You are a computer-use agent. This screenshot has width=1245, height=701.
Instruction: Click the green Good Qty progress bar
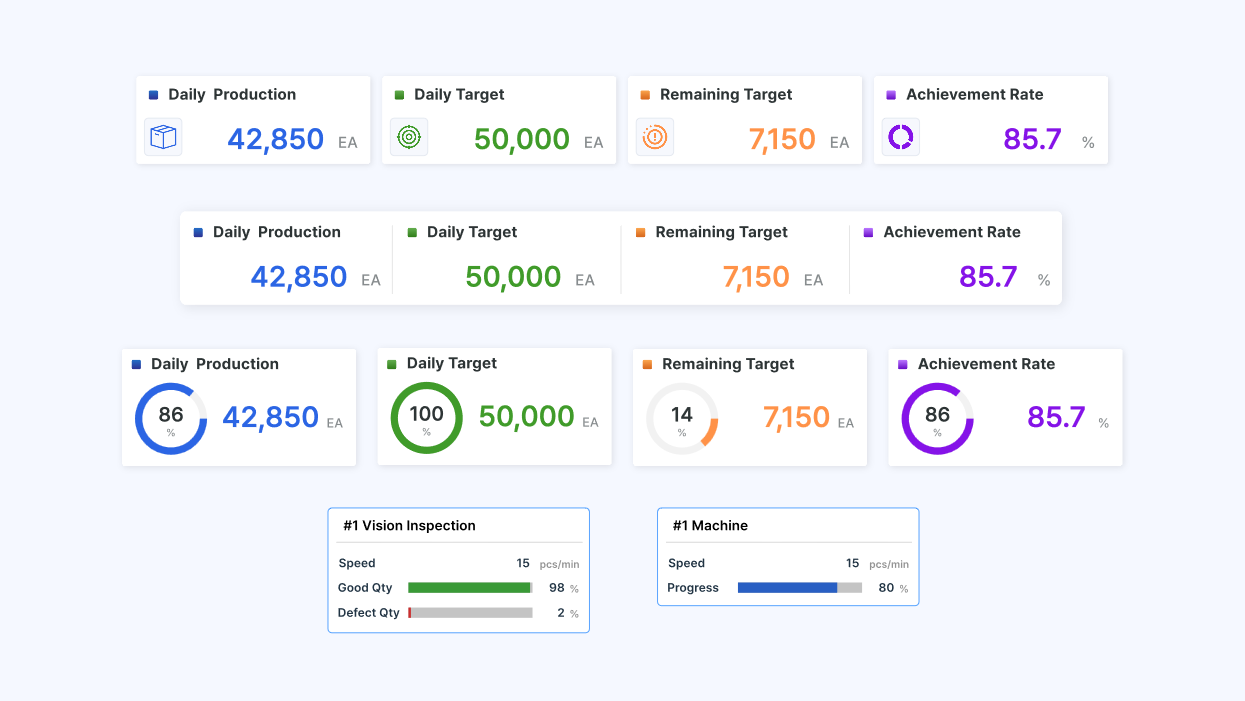coord(470,588)
